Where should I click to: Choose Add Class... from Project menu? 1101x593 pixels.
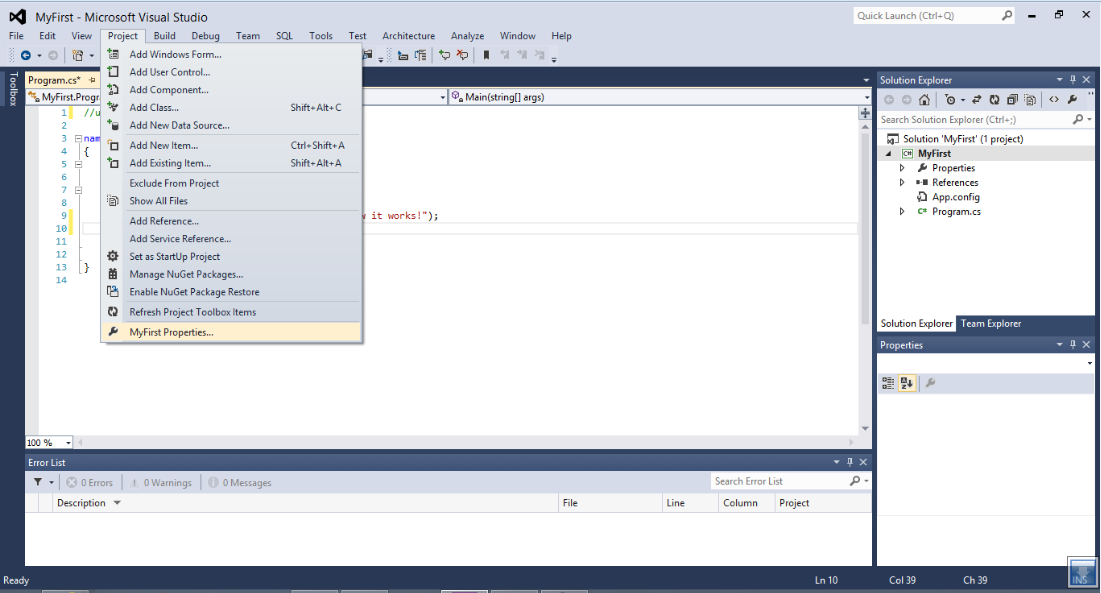click(x=232, y=107)
